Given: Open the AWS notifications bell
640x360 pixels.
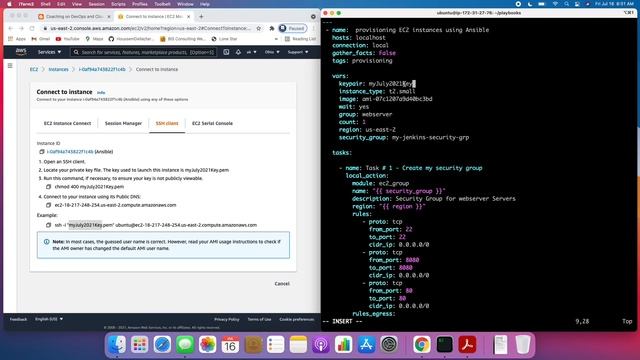Looking at the screenshot, I should pos(238,52).
